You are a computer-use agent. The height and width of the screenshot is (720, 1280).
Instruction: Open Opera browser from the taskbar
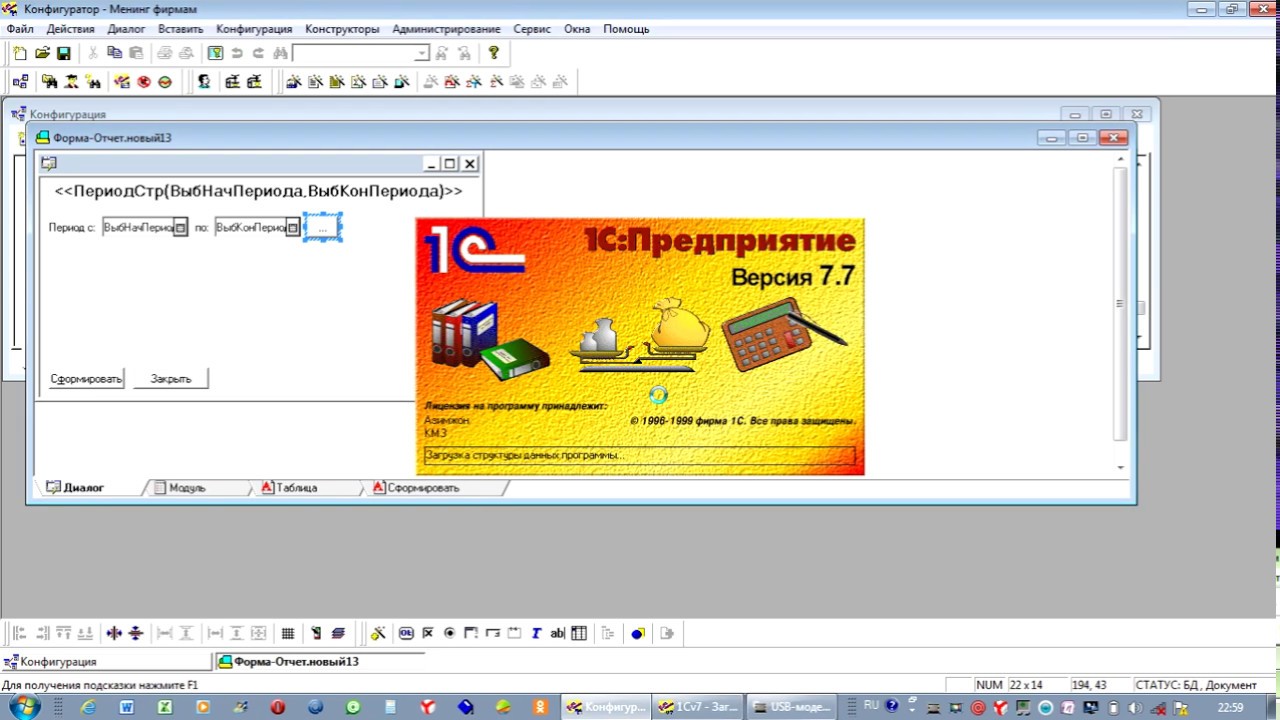(278, 707)
